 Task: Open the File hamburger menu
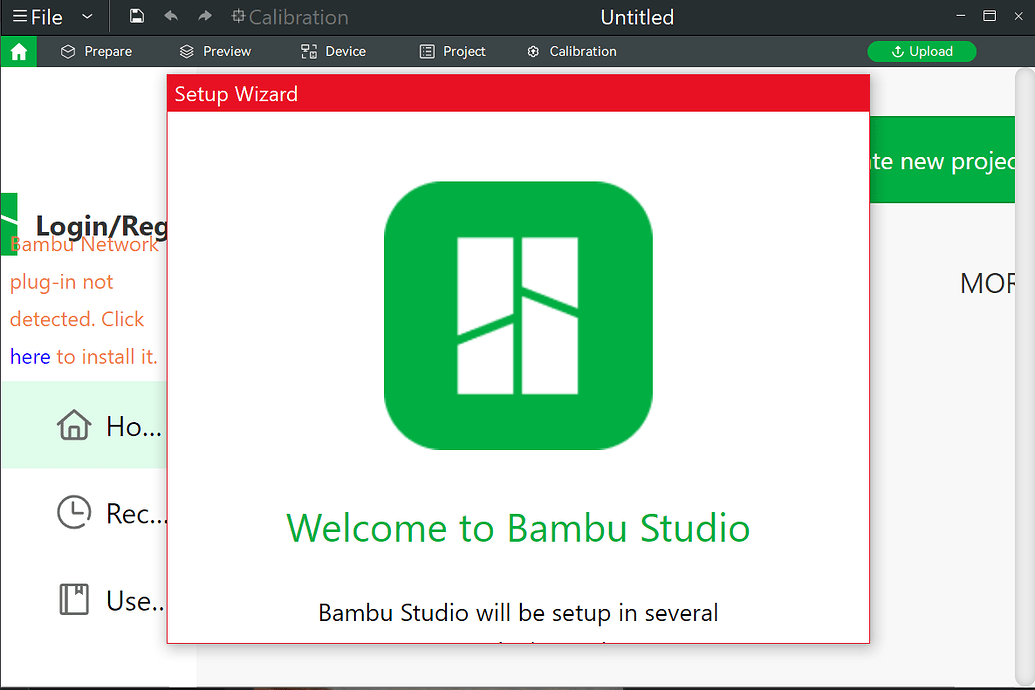point(38,17)
